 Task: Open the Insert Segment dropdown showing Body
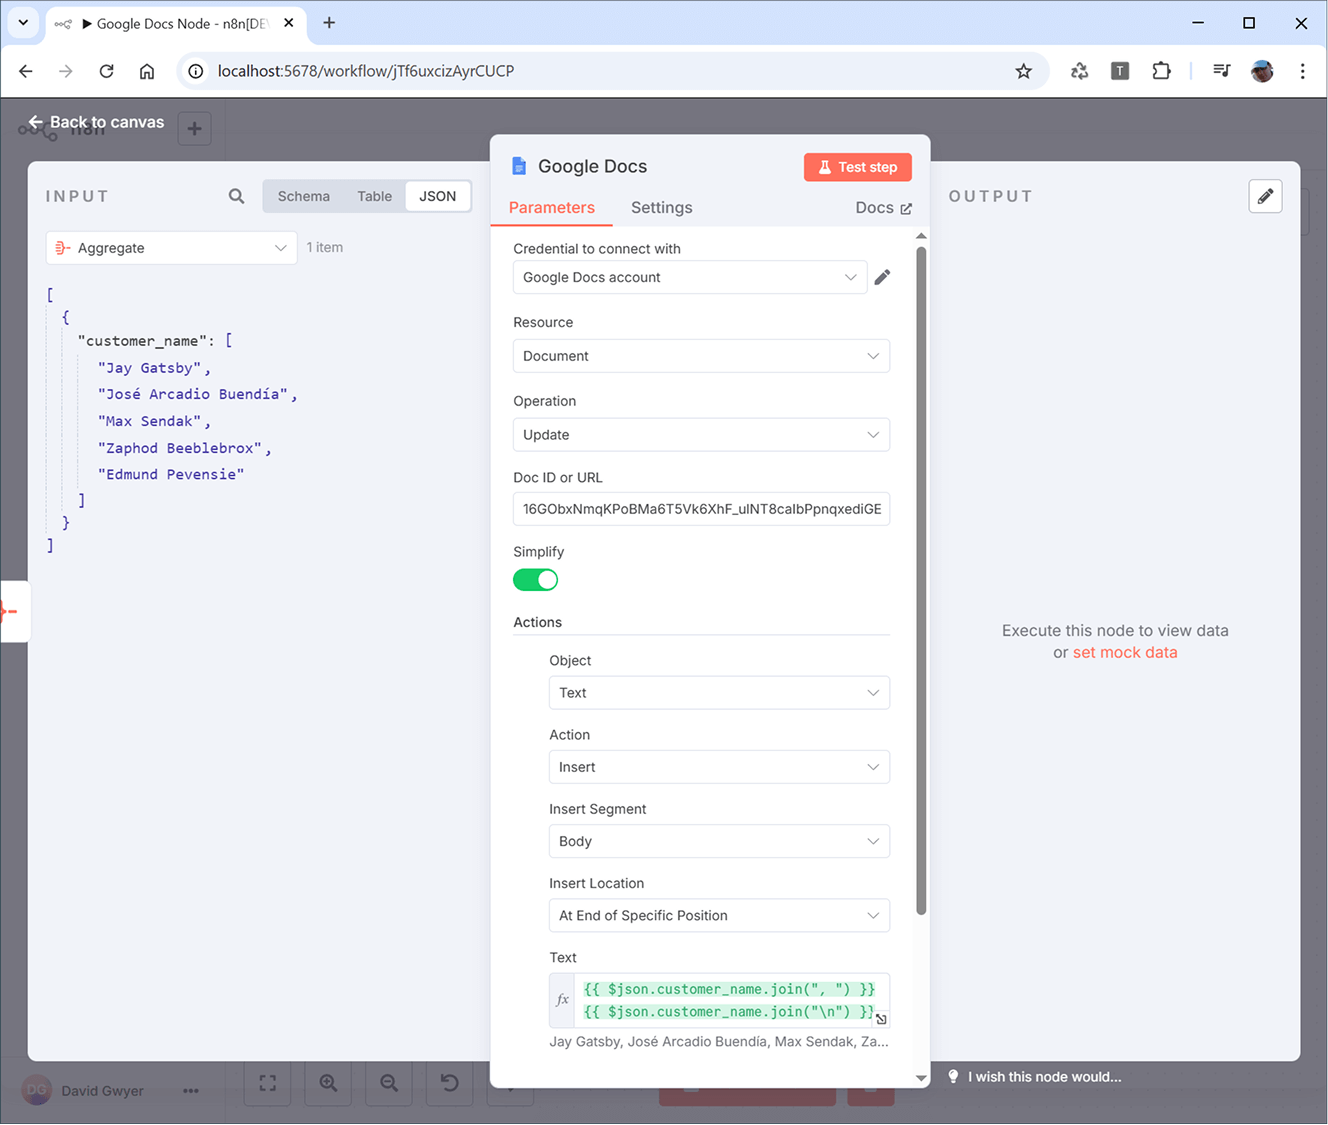[x=719, y=841]
